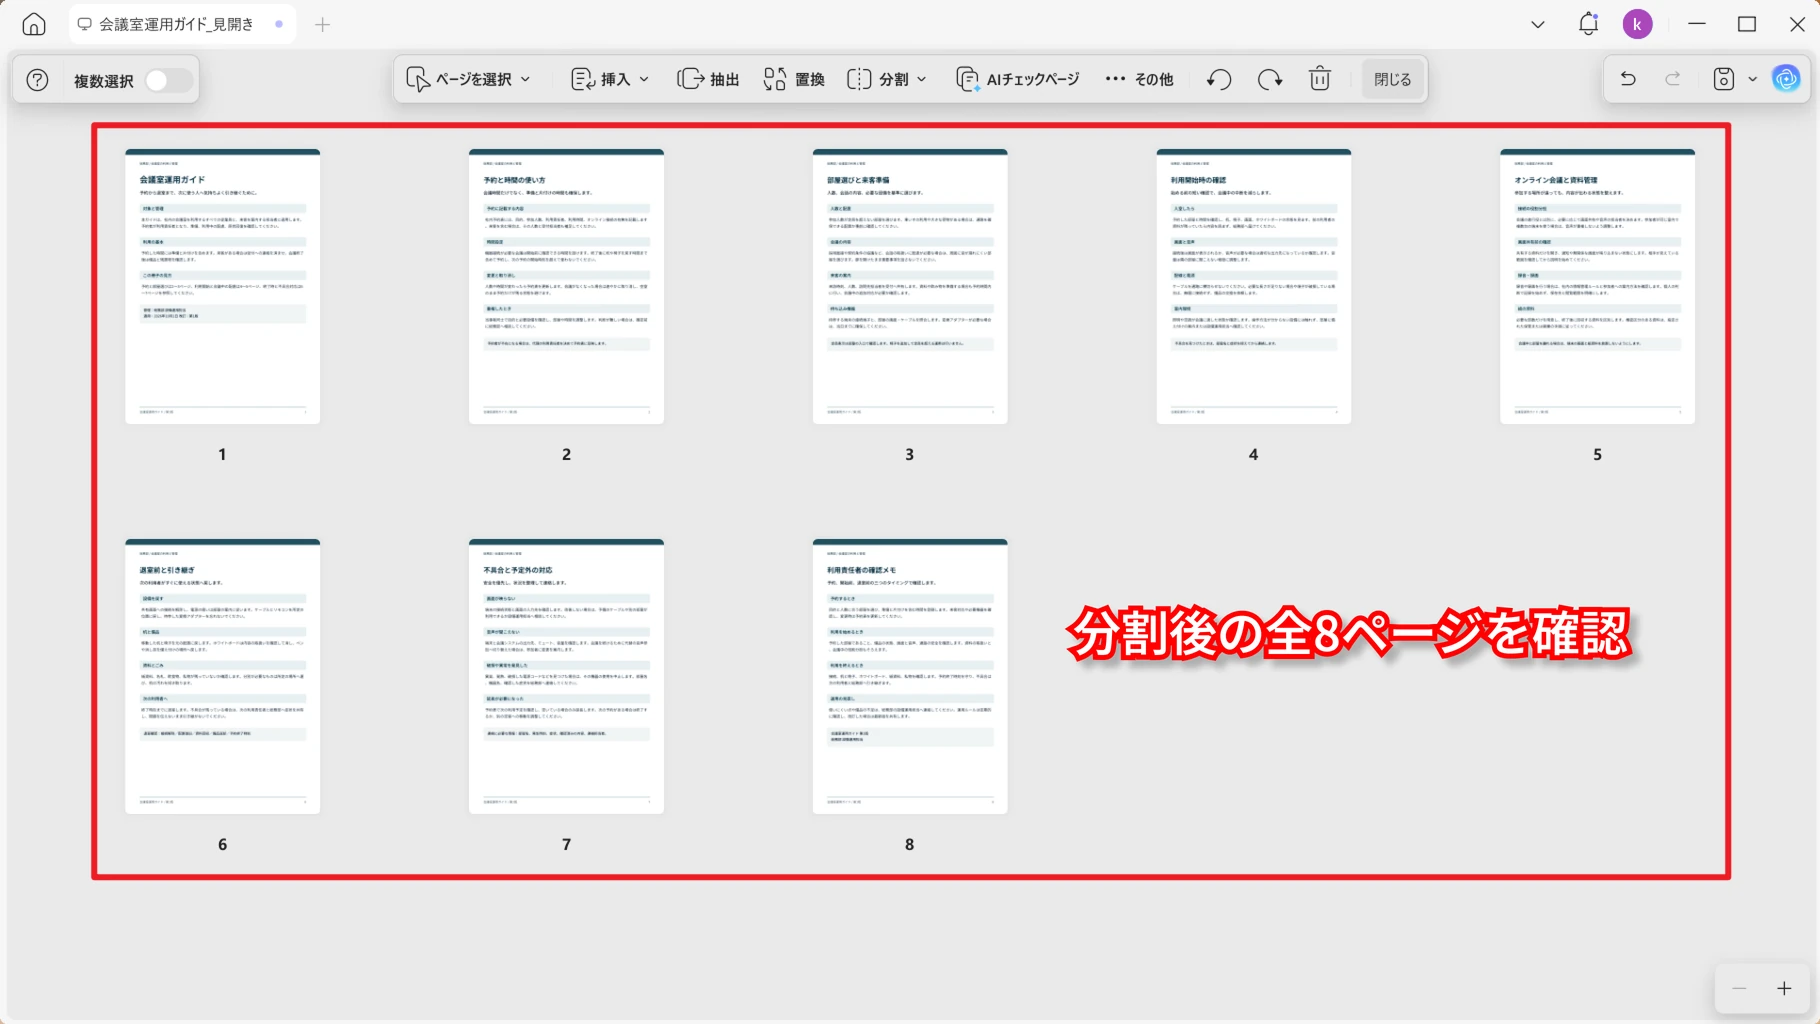Delete pages with the trash icon
The width and height of the screenshot is (1820, 1024).
[1320, 79]
